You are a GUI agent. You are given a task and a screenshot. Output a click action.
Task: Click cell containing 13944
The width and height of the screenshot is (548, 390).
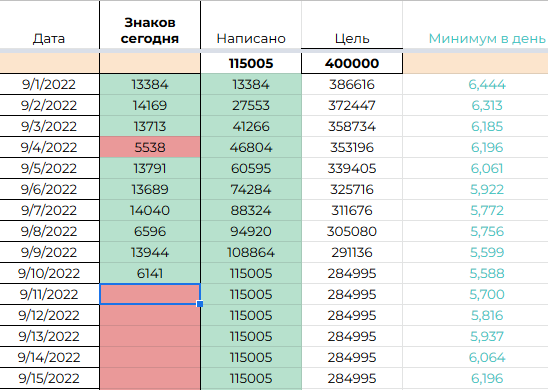[x=150, y=252]
